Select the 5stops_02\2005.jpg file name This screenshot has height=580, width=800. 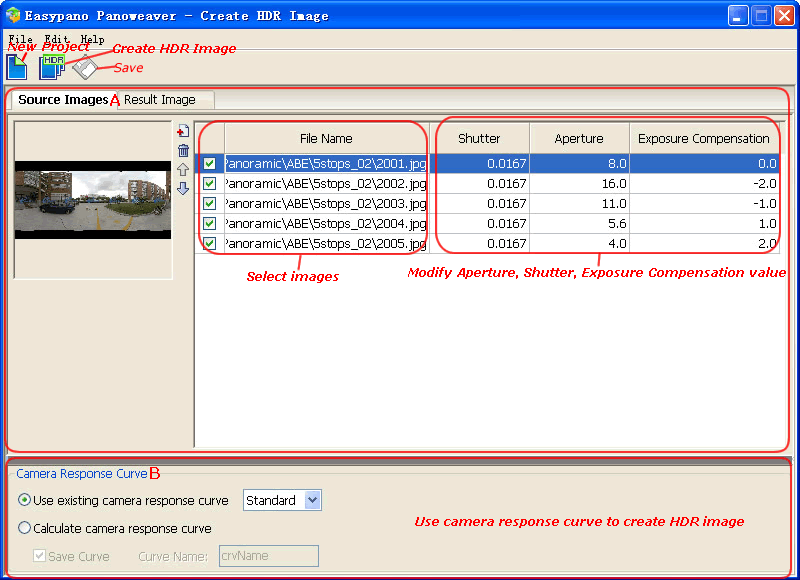click(326, 243)
